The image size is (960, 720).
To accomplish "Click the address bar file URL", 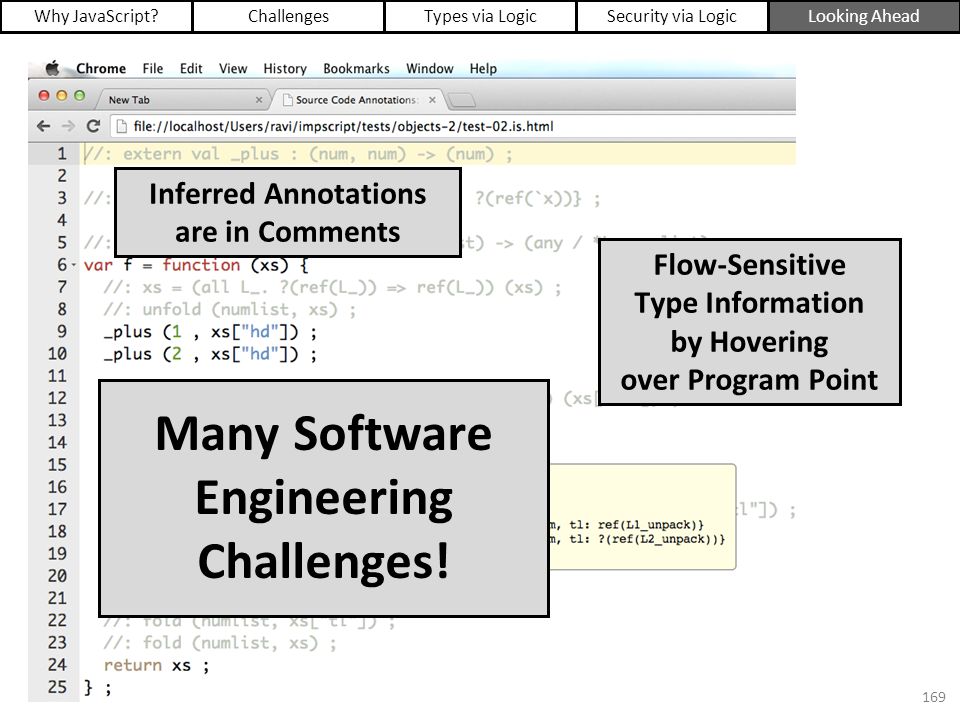I will (x=343, y=126).
